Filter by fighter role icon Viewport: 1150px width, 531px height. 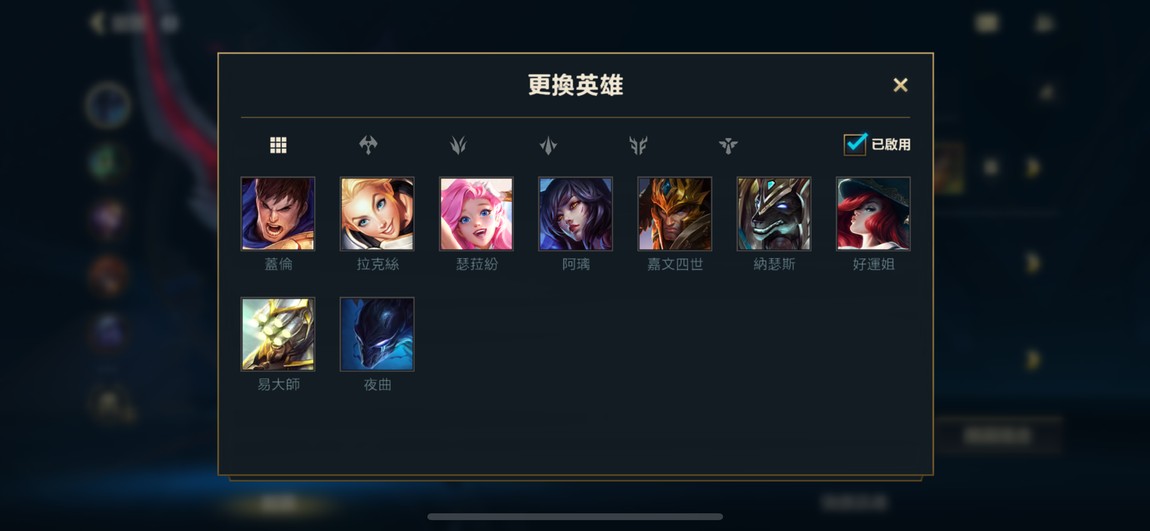point(368,145)
